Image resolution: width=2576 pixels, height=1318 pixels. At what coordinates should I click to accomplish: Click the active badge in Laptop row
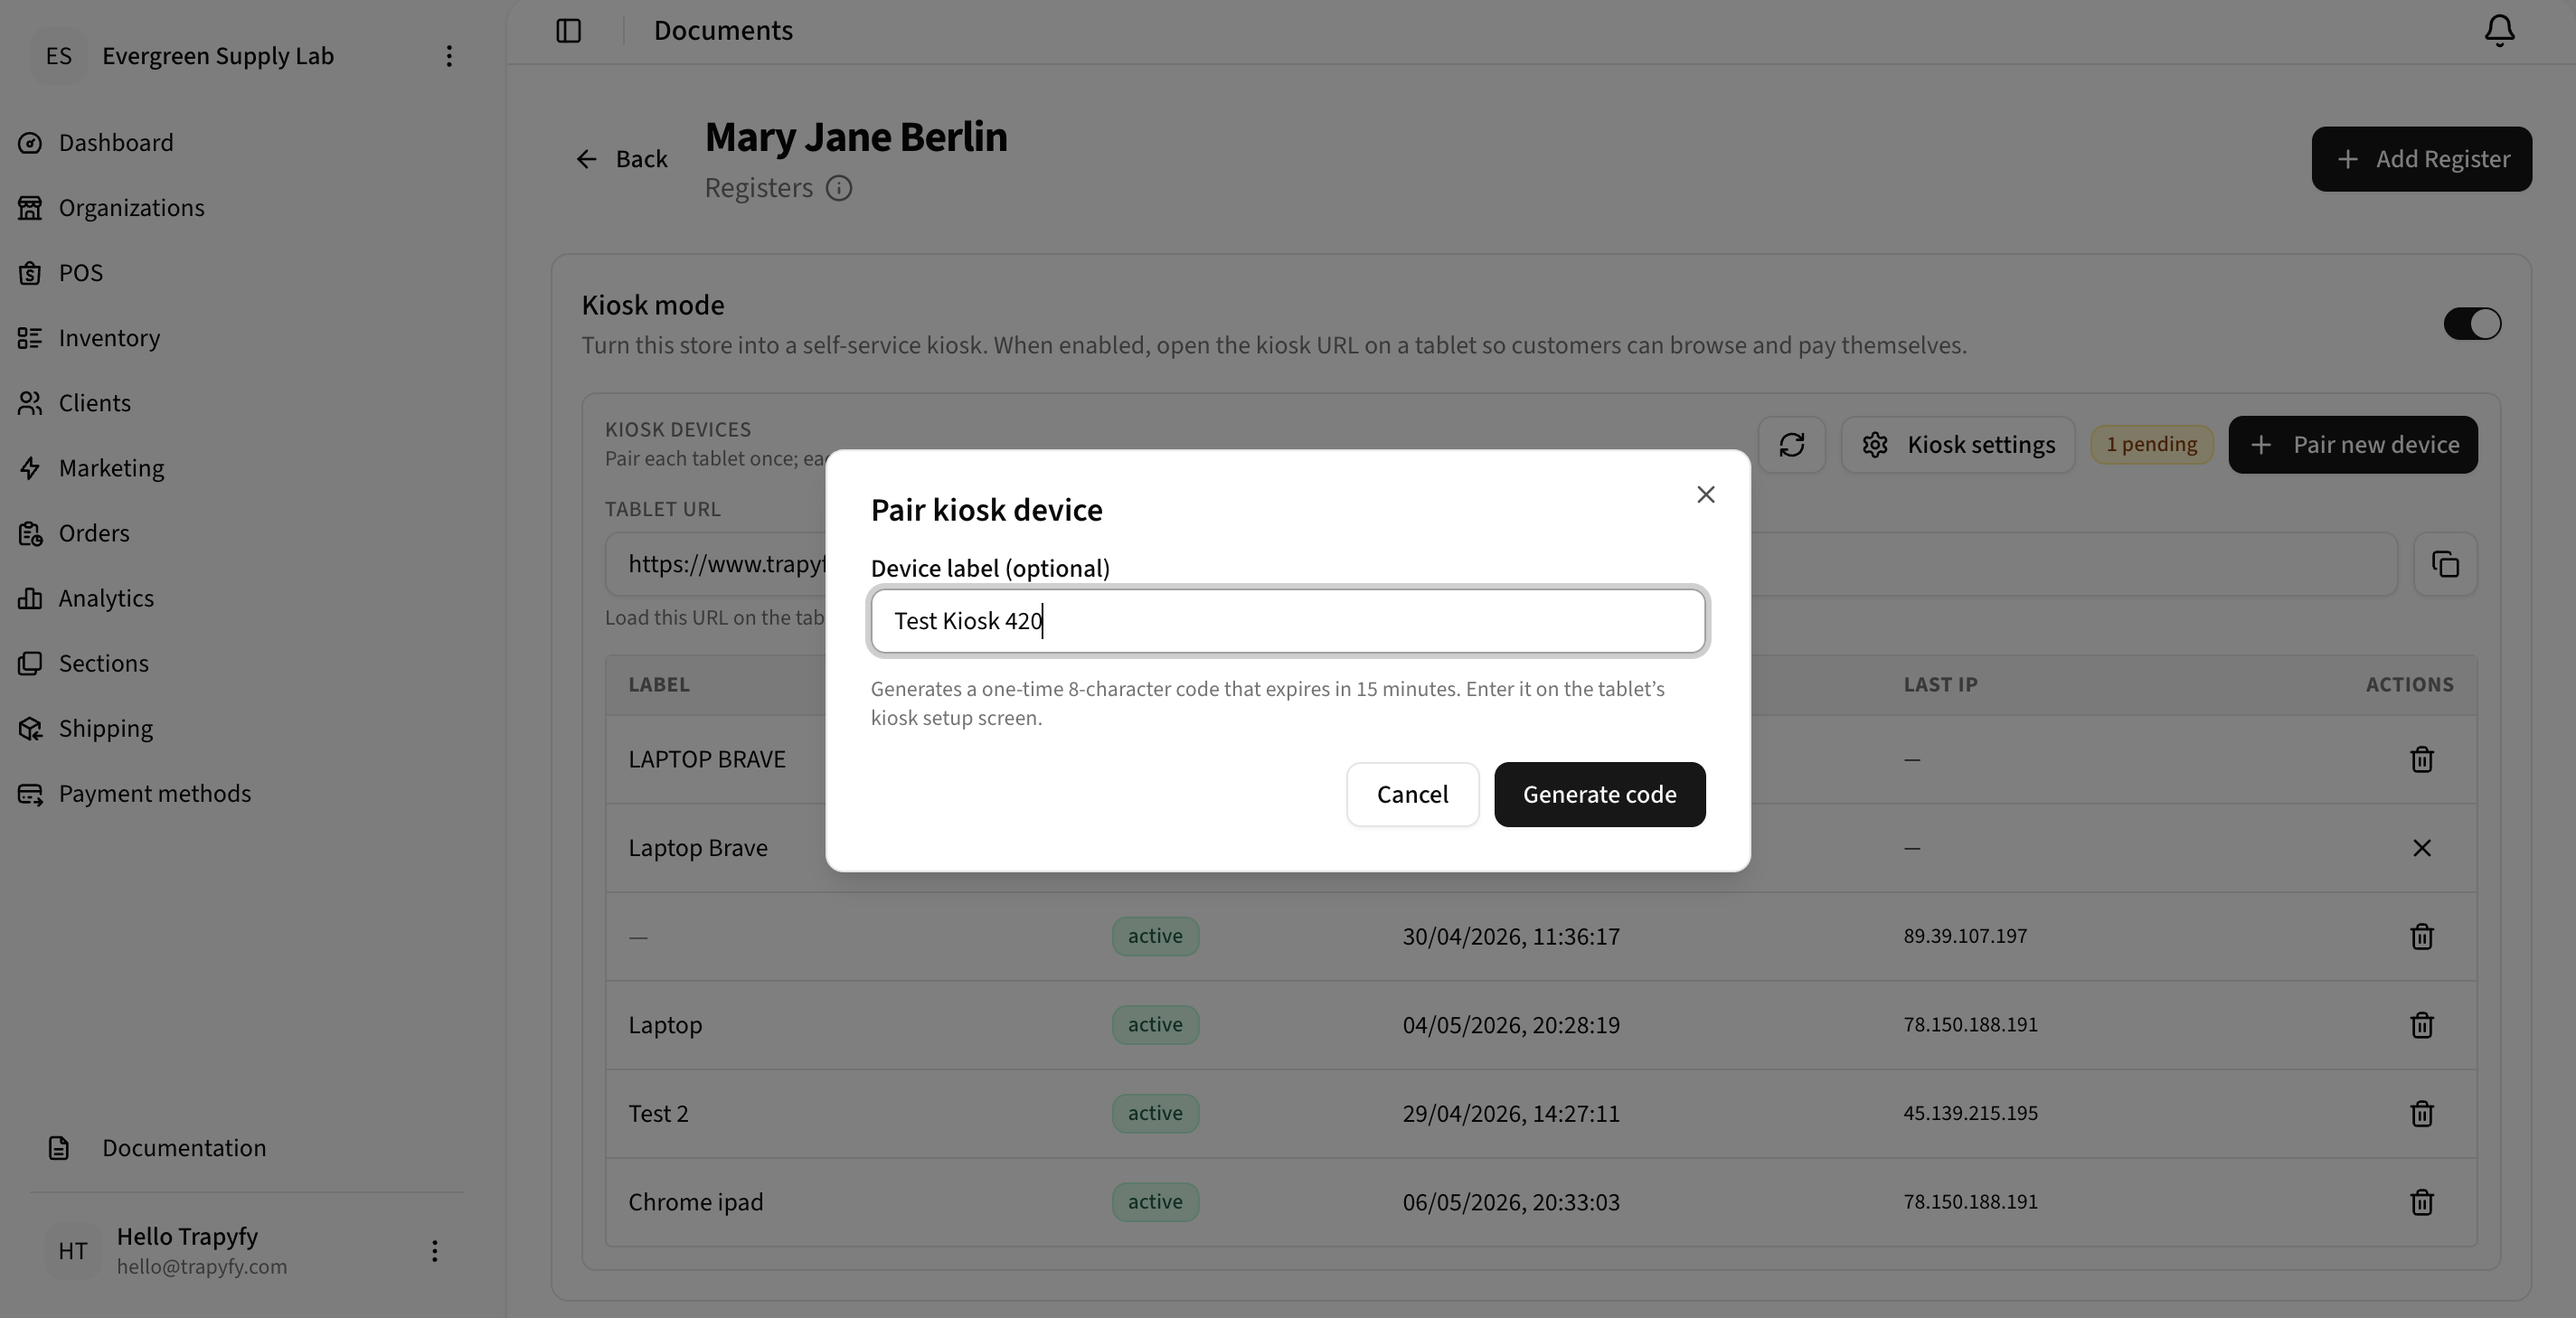tap(1155, 1025)
